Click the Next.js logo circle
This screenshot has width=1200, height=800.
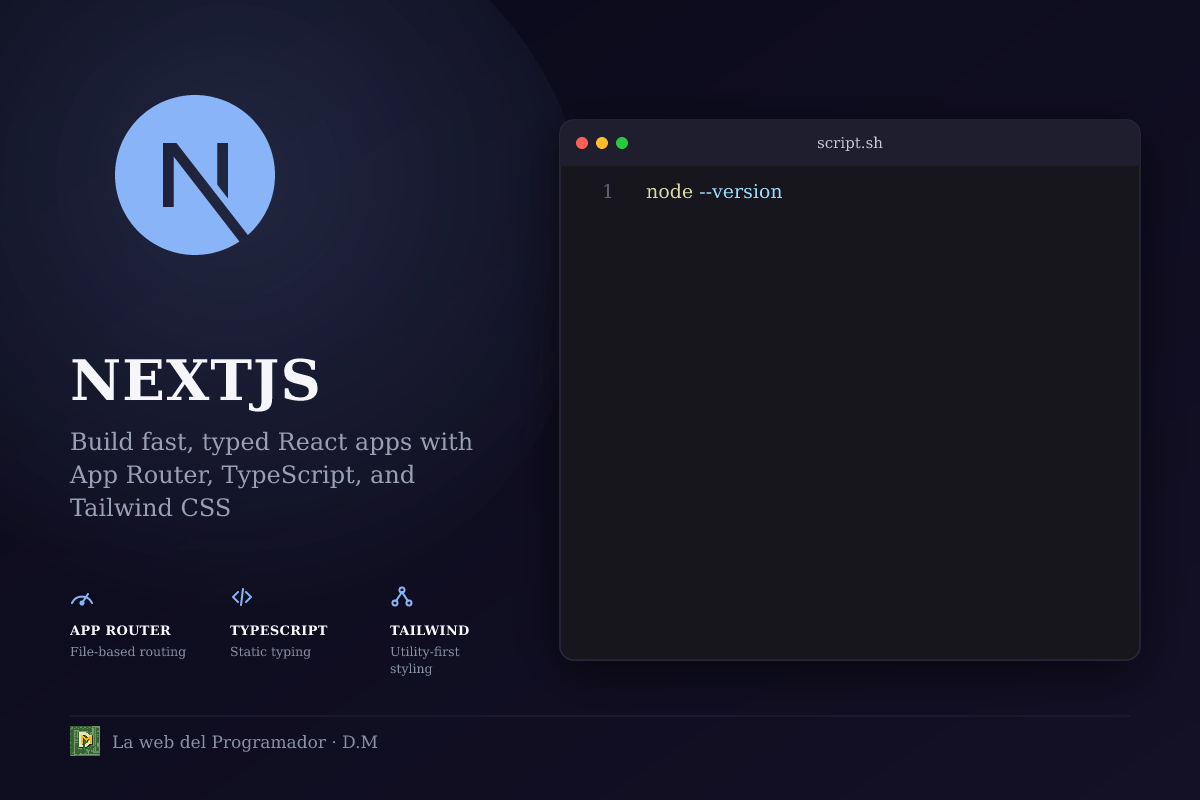click(x=195, y=175)
